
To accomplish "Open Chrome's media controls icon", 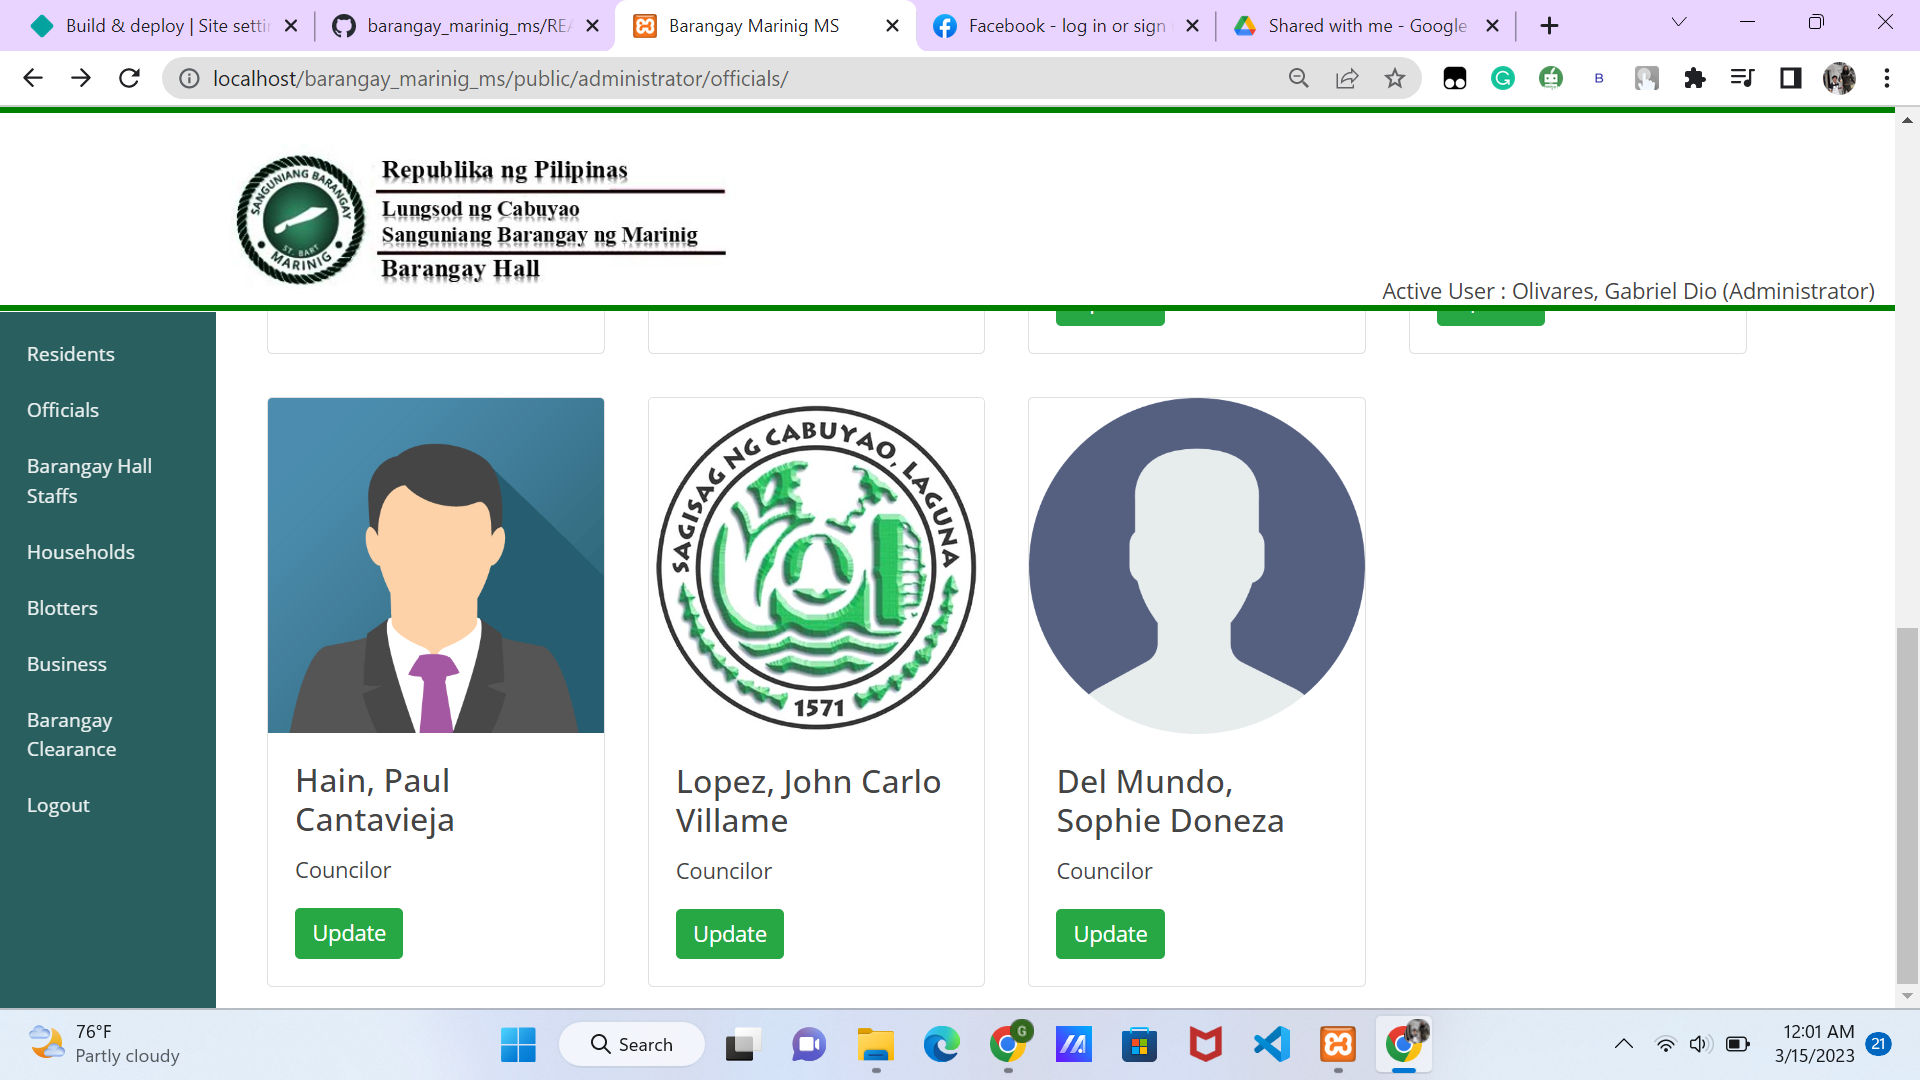I will tap(1742, 78).
